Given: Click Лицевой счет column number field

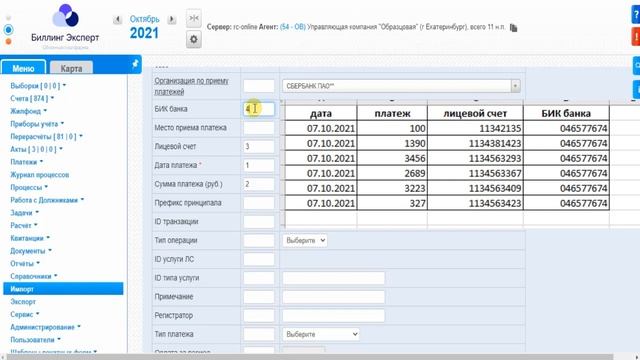Looking at the screenshot, I should pyautogui.click(x=259, y=147).
